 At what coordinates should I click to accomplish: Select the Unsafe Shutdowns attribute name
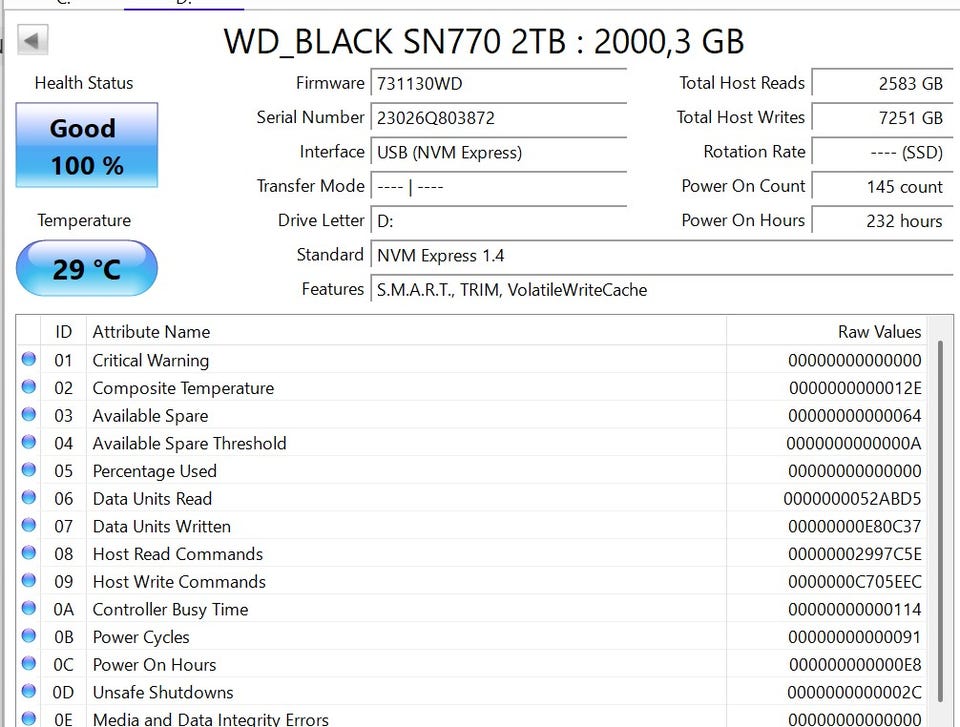point(163,692)
